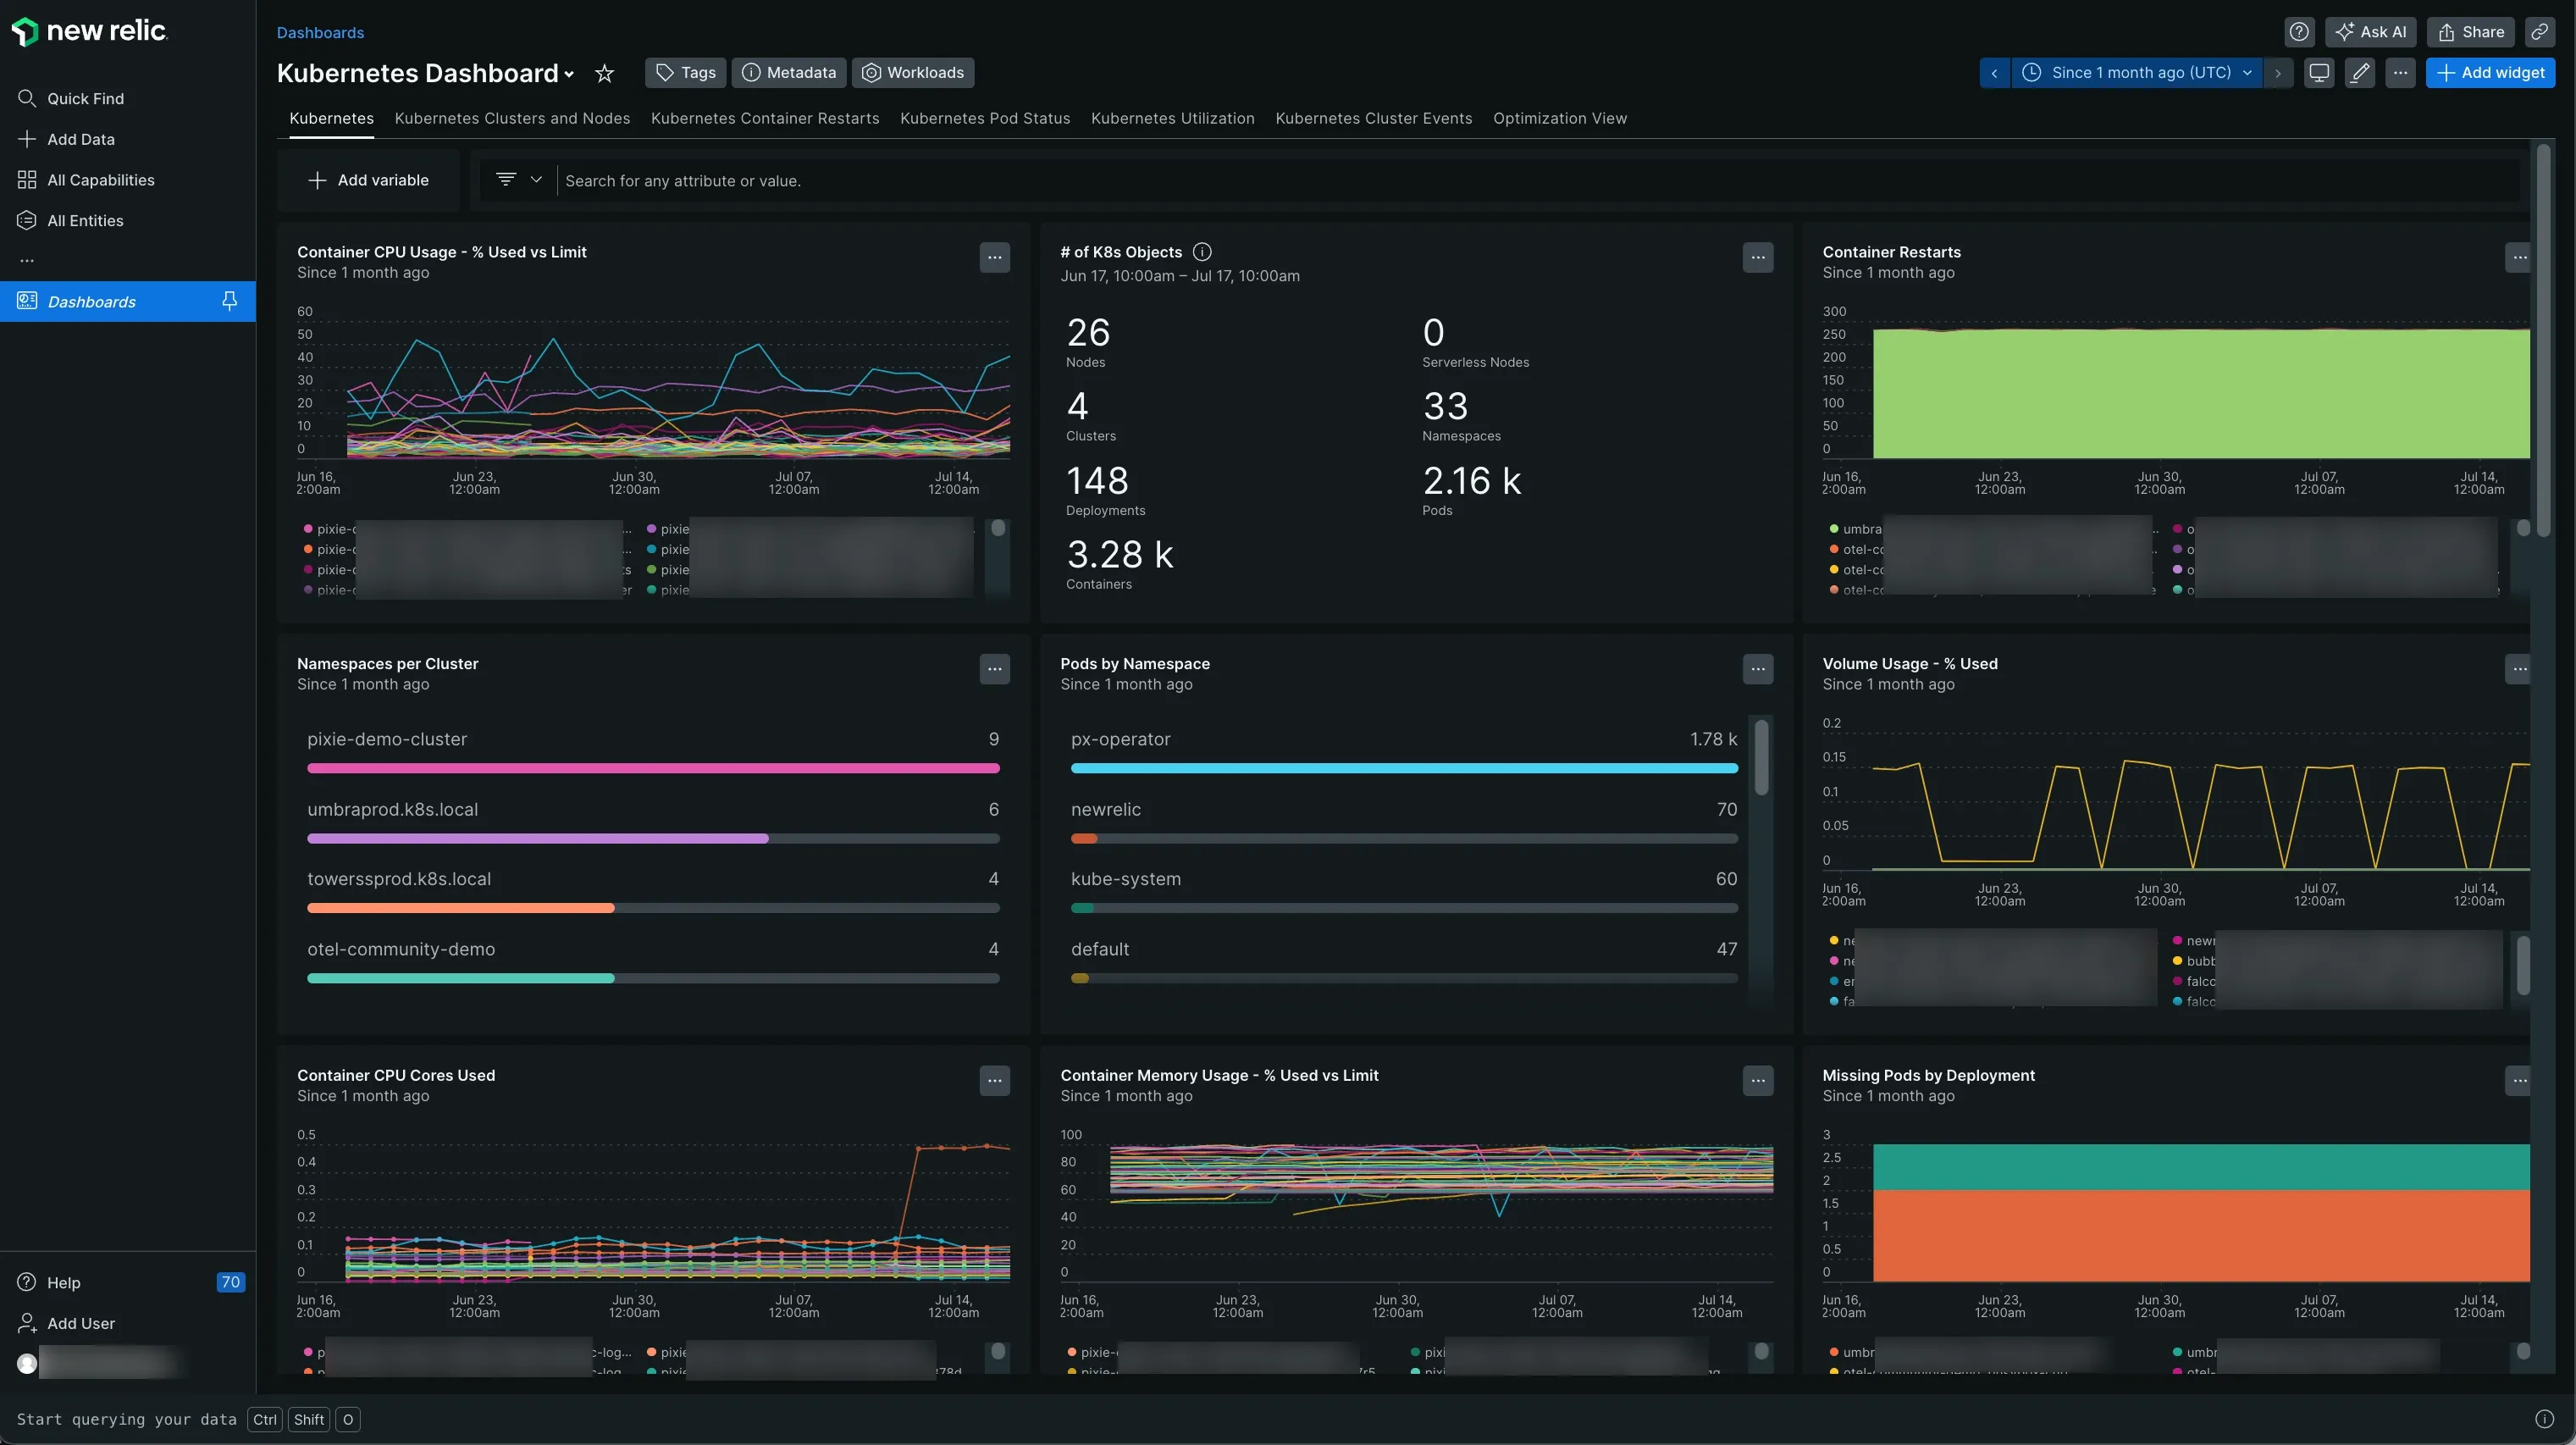Open the Optimization View tab
Image resolution: width=2576 pixels, height=1445 pixels.
1560,118
